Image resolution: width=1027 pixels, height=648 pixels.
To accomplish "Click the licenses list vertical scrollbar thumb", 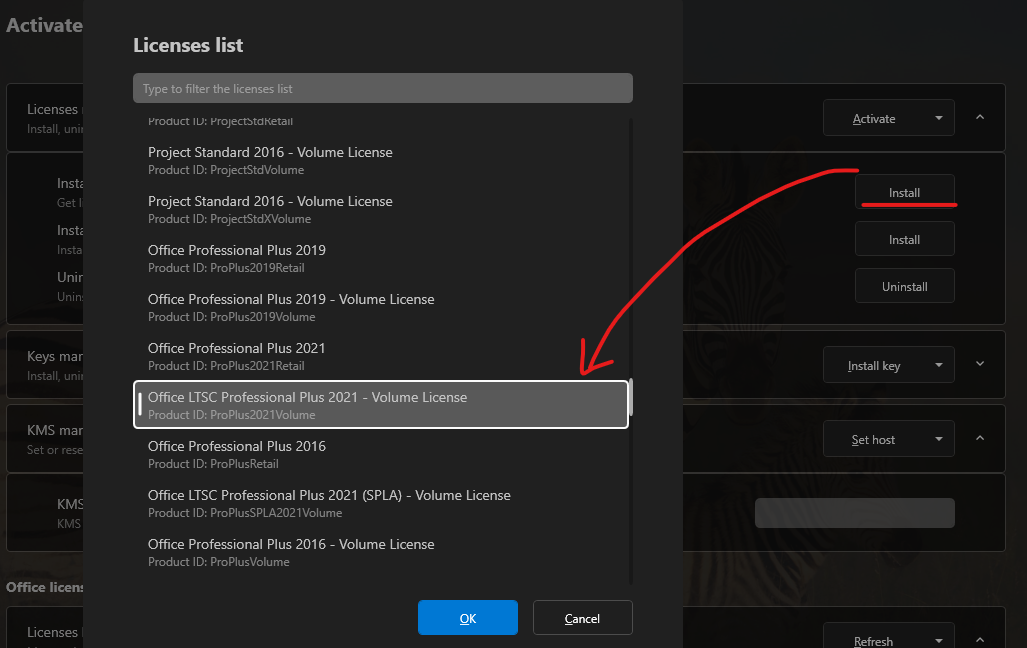I will pyautogui.click(x=630, y=397).
